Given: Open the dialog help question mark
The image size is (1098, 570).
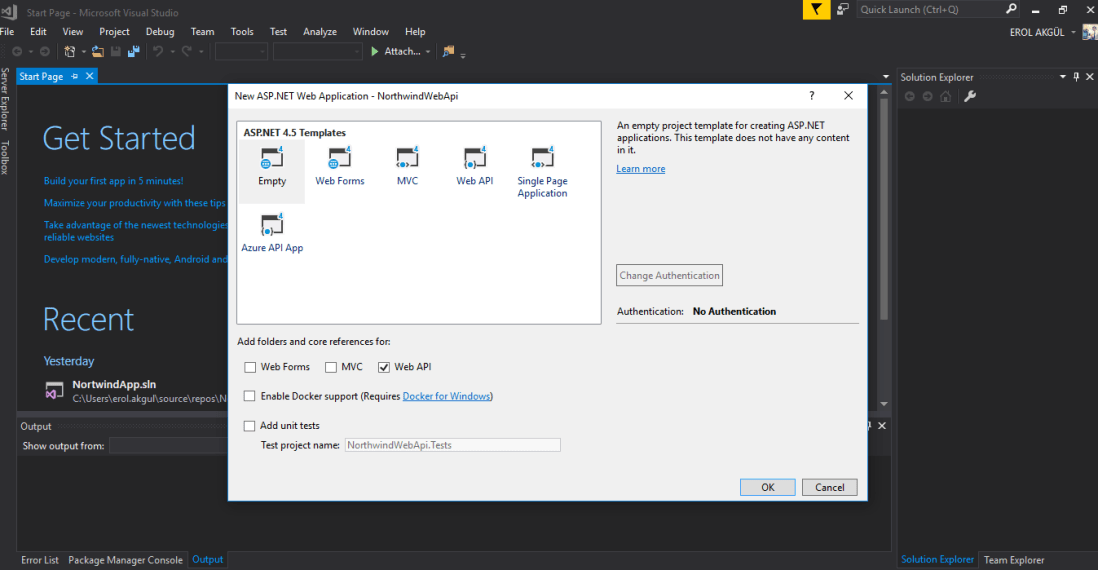Looking at the screenshot, I should point(812,96).
